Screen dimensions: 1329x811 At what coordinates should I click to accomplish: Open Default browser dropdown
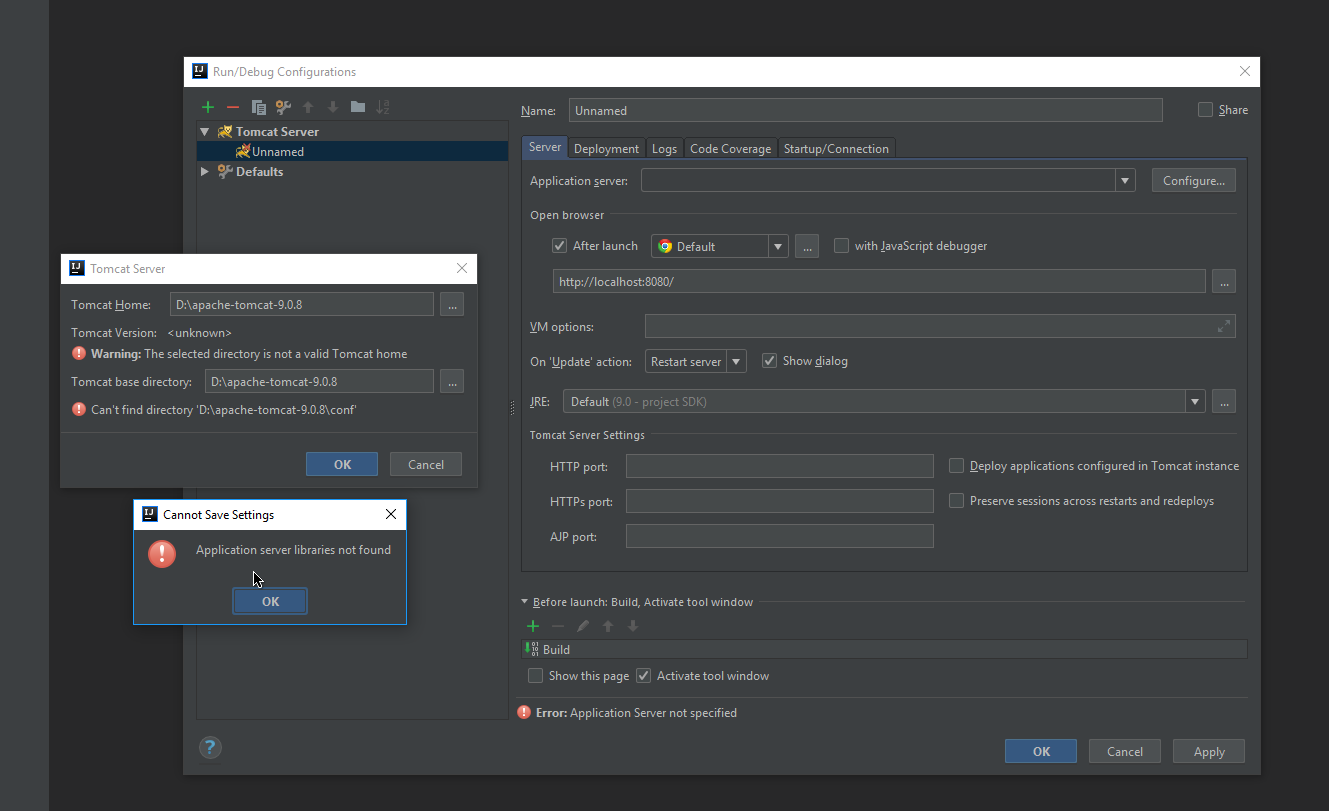pyautogui.click(x=778, y=246)
